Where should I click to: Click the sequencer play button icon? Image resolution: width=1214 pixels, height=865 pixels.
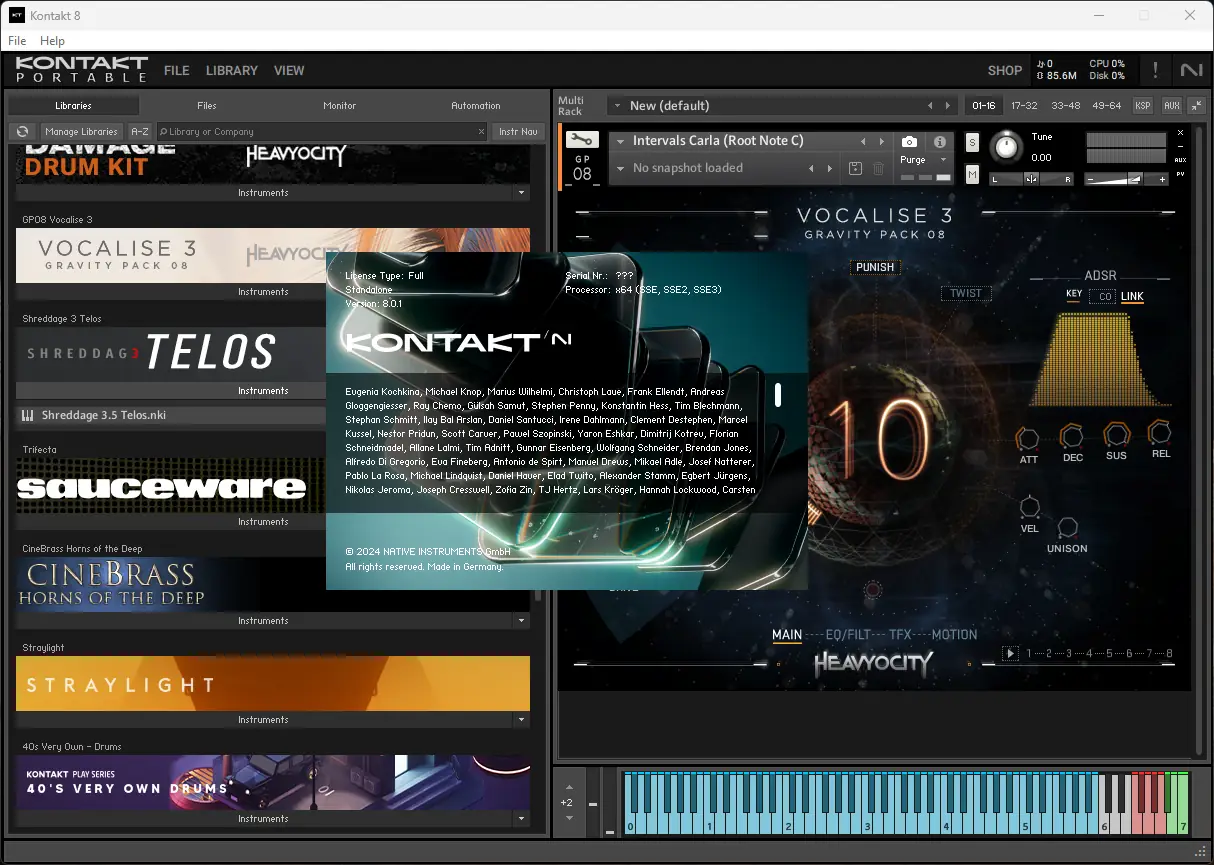[x=1010, y=654]
